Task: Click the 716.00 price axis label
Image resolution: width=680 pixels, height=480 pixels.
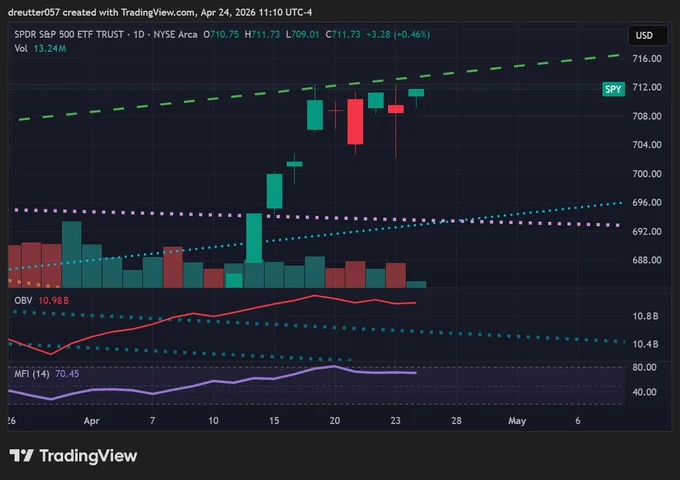Action: (x=647, y=59)
